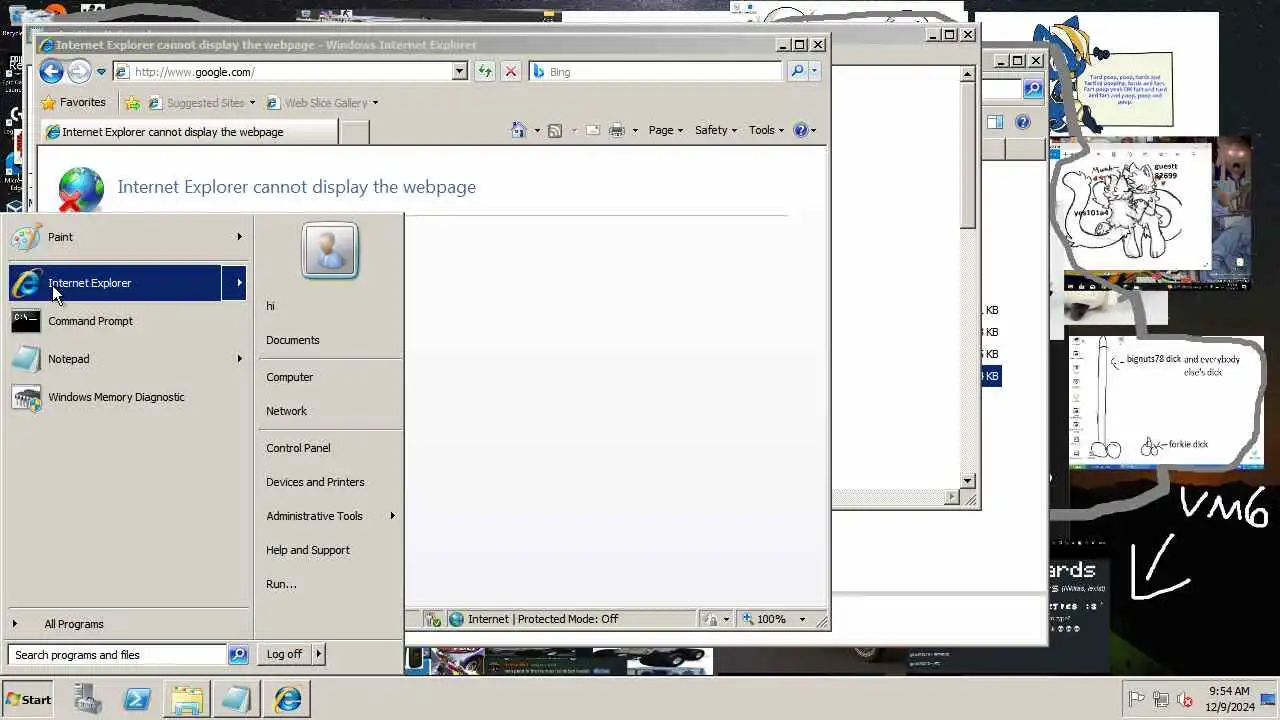Open the Tools menu
Image resolution: width=1280 pixels, height=720 pixels.
point(767,130)
